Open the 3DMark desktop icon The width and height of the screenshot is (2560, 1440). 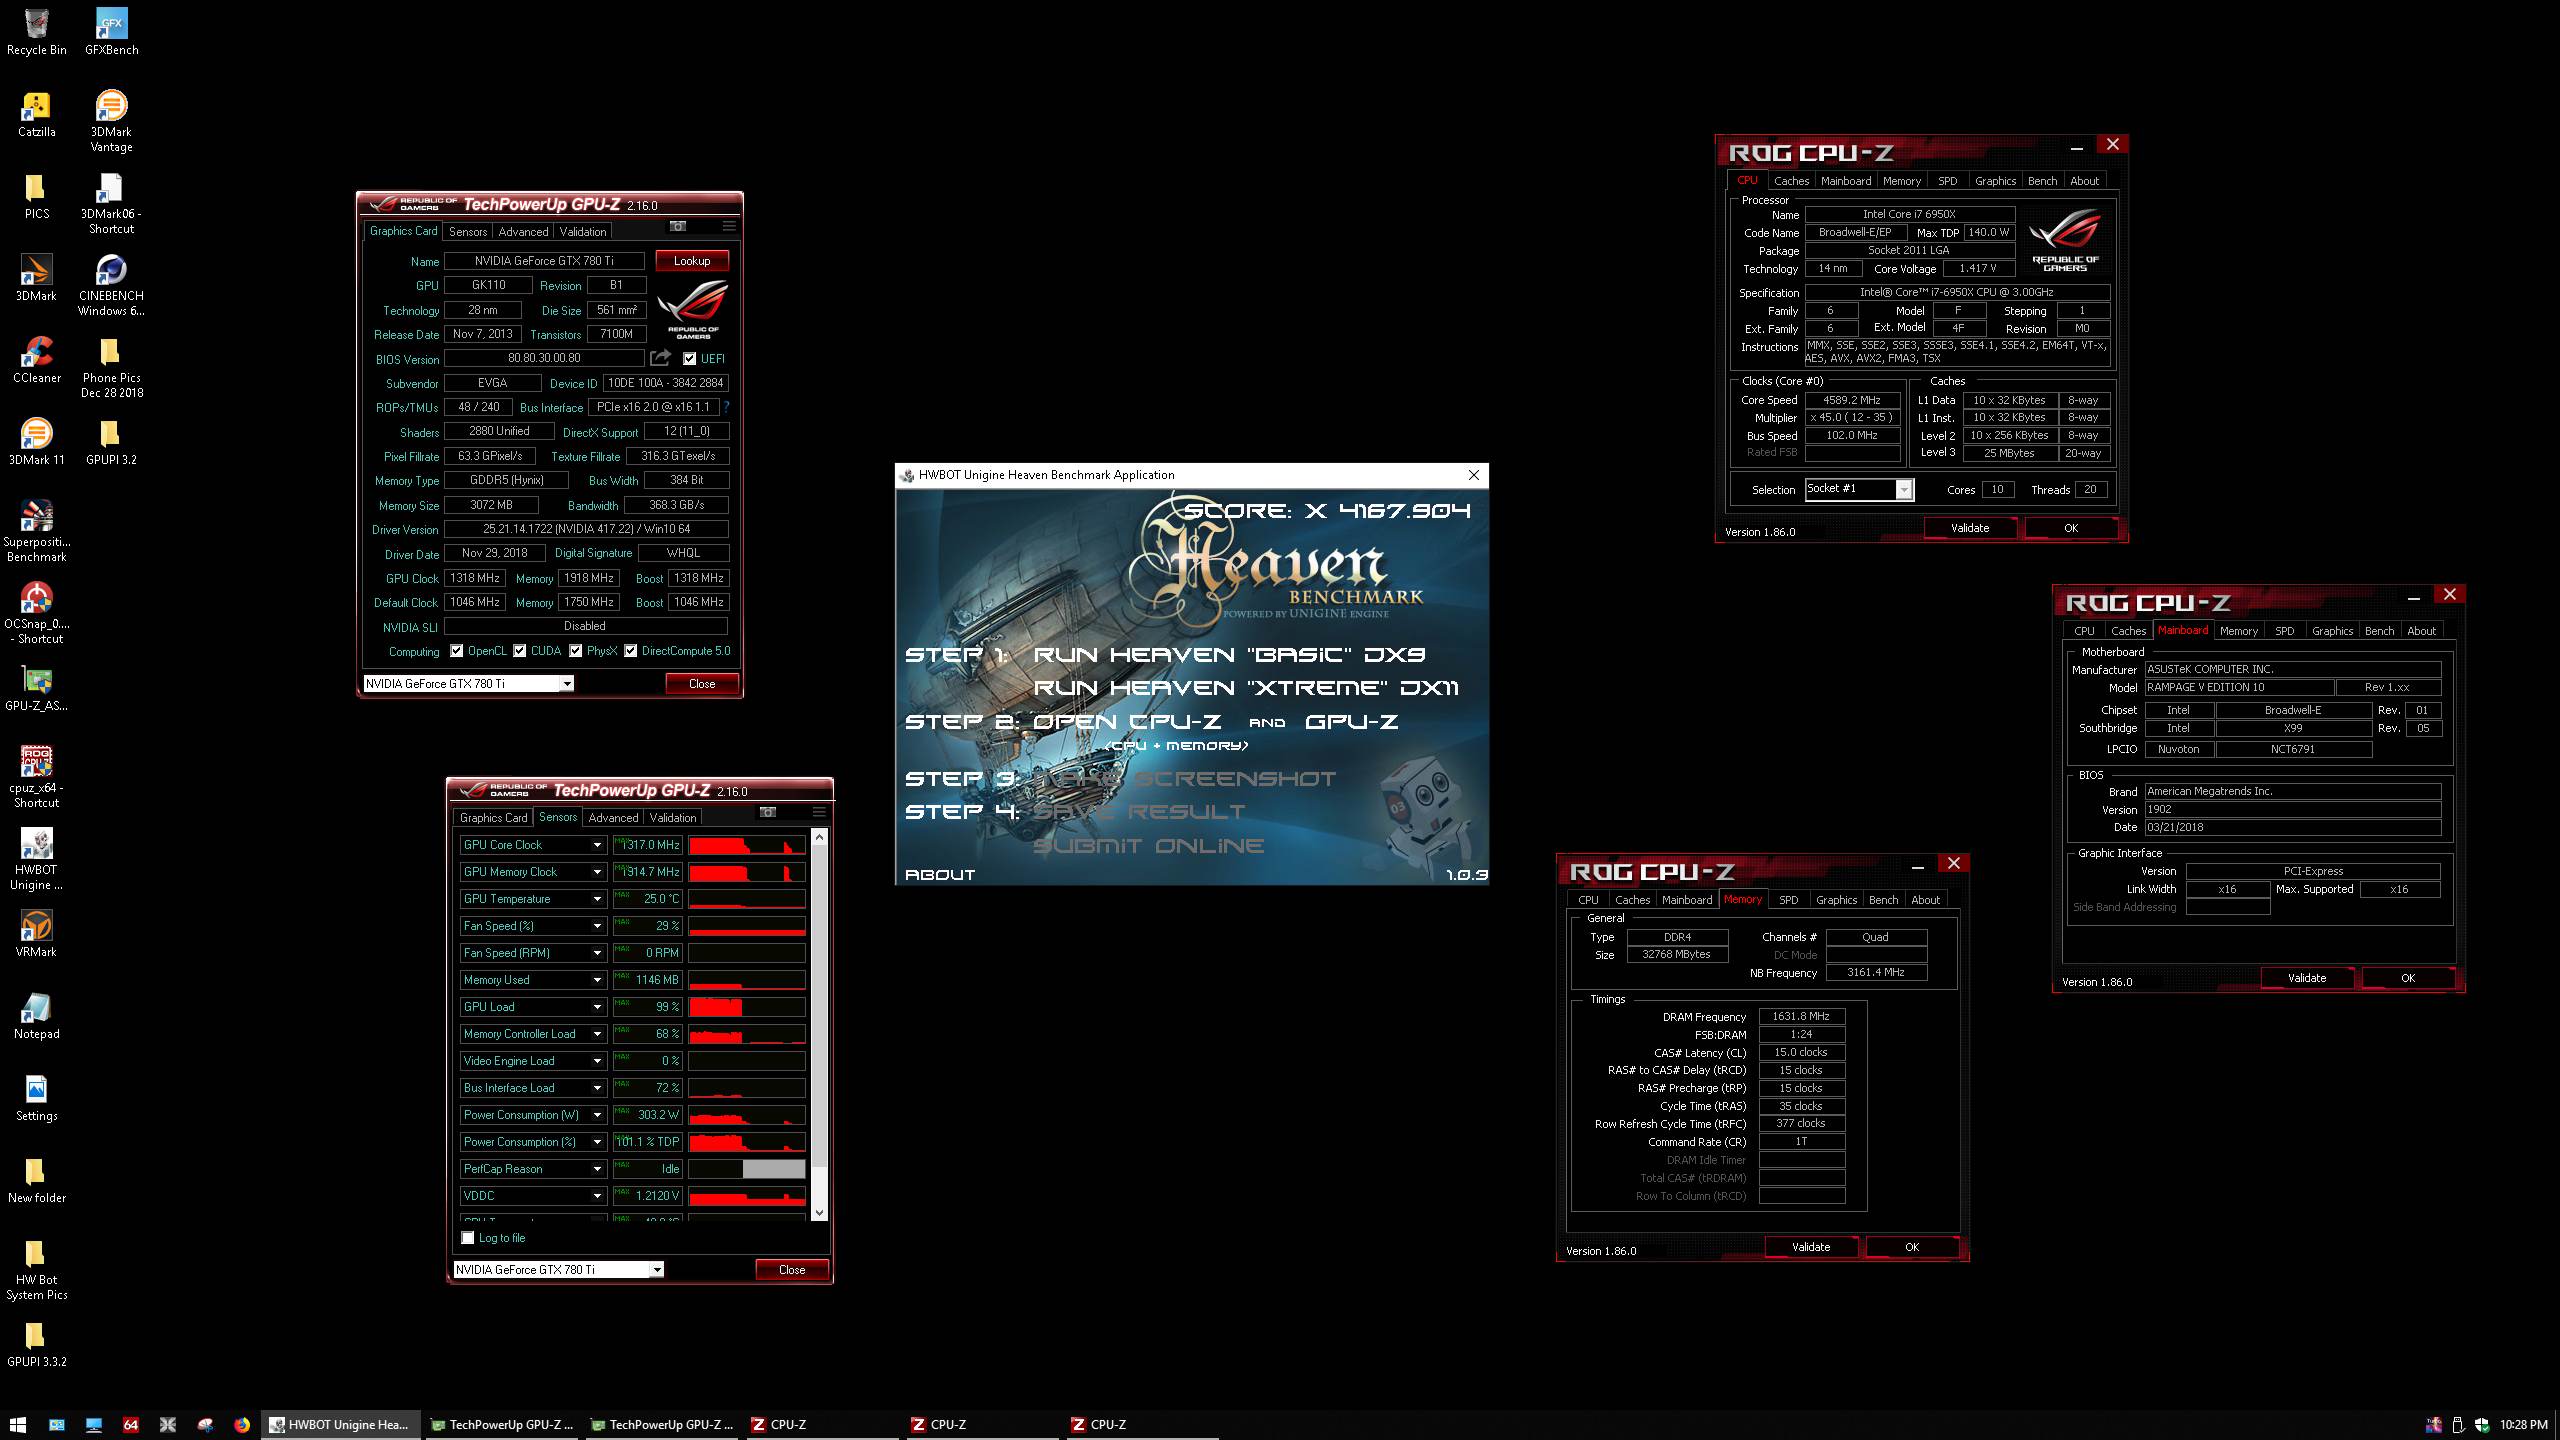pos(37,278)
